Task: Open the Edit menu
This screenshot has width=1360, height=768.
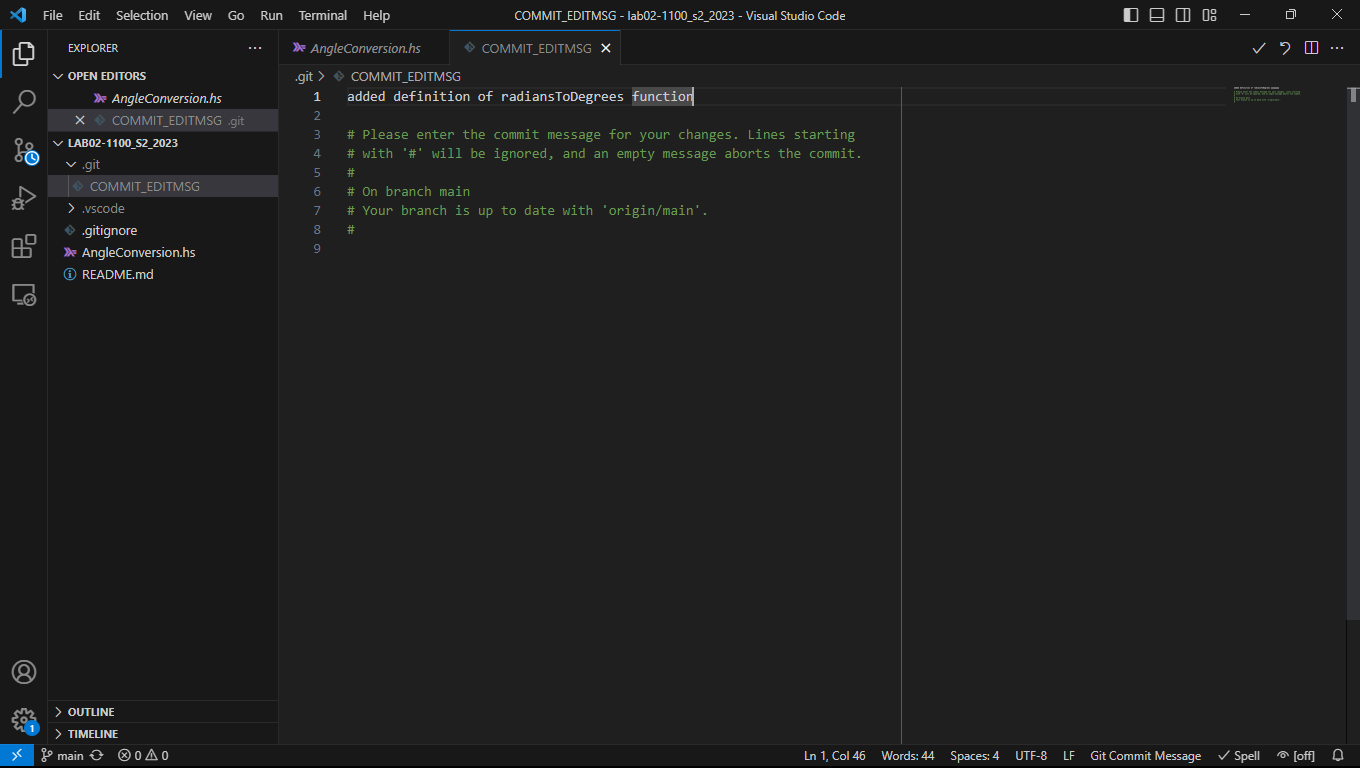Action: [x=89, y=15]
